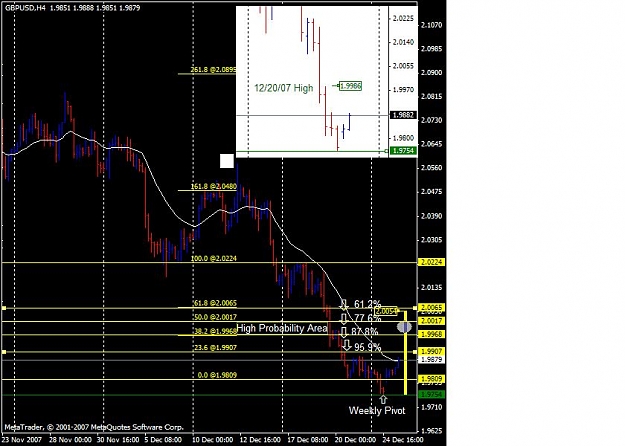This screenshot has width=625, height=446.
Task: Click the 2.0390 price on main axis
Action: click(431, 216)
